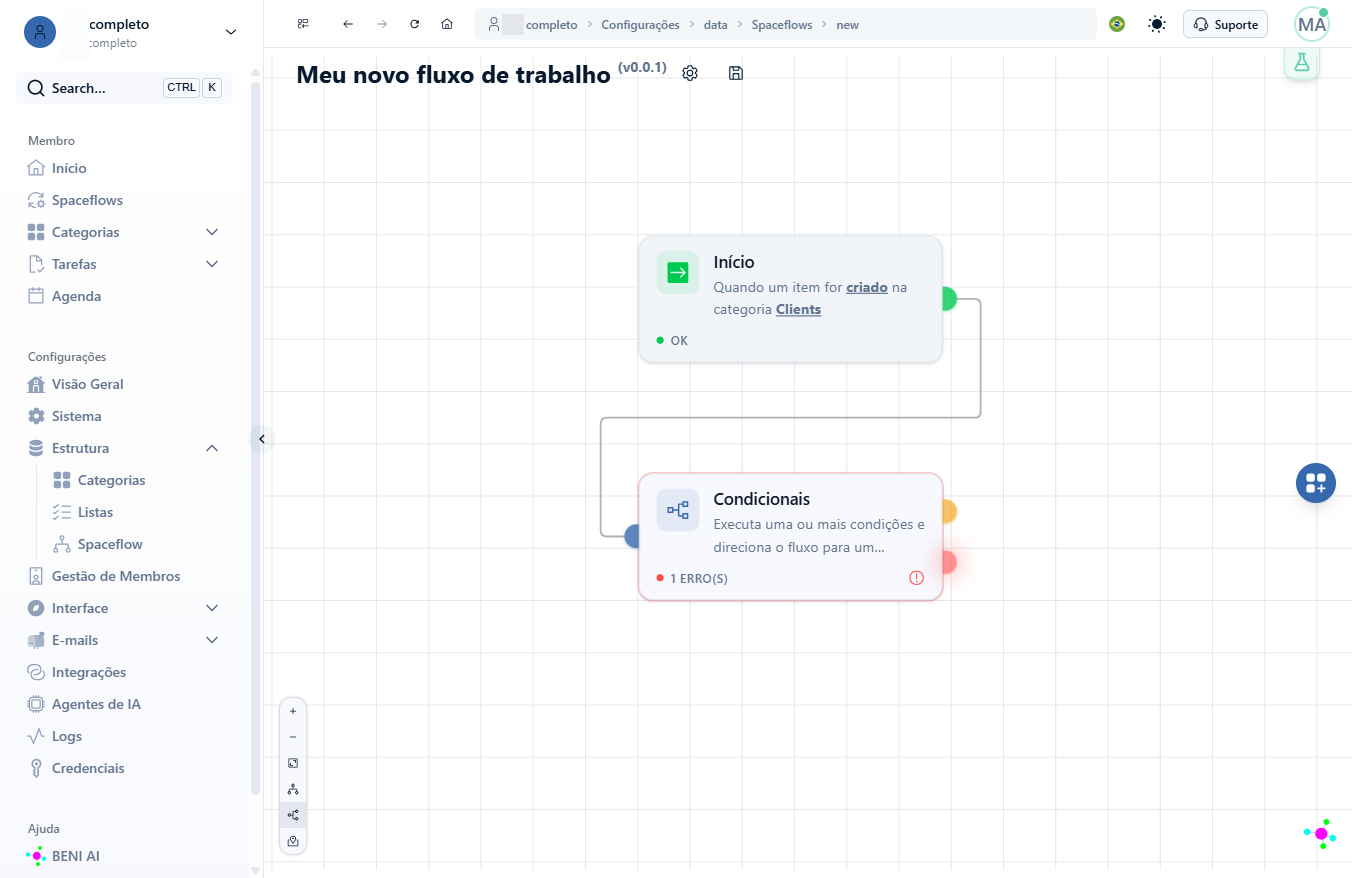The width and height of the screenshot is (1352, 878).
Task: Click the 'Clients' category link
Action: pyautogui.click(x=798, y=309)
